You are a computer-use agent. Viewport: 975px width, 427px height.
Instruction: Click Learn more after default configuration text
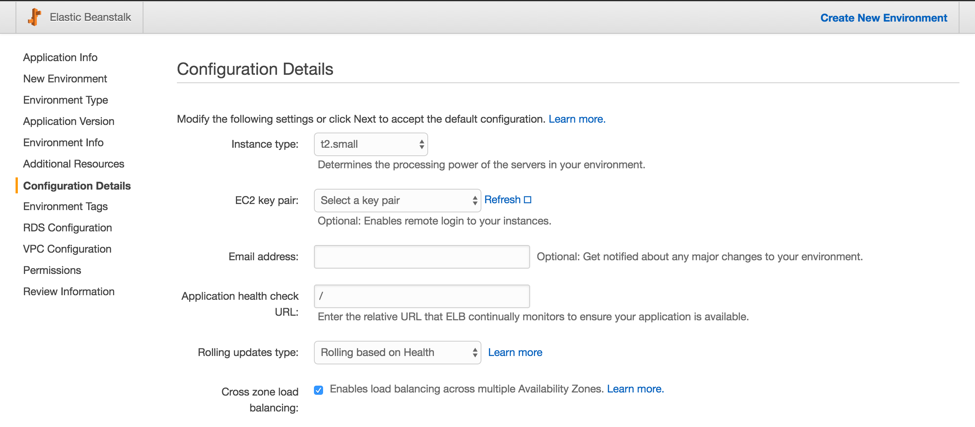577,119
